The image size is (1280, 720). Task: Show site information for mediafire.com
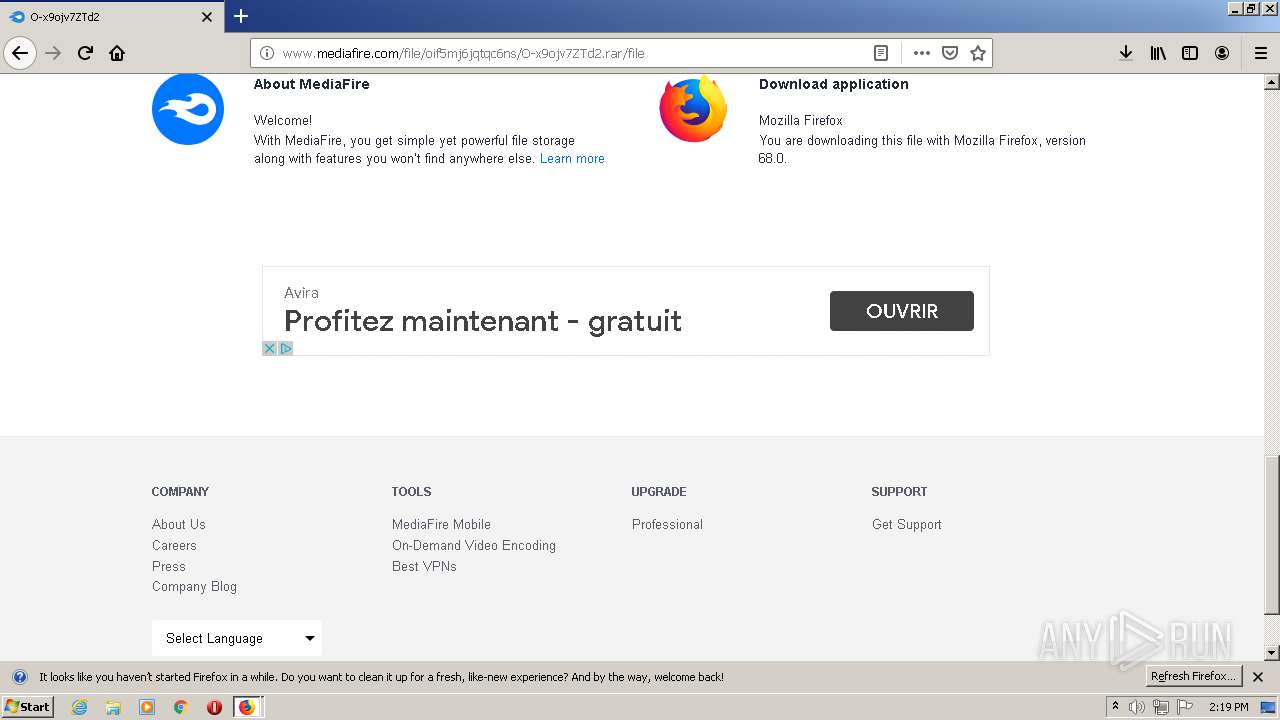pos(266,53)
